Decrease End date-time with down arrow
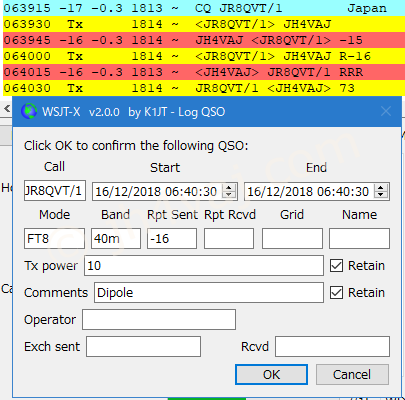Viewport: 405px width, 400px height. pos(381,195)
